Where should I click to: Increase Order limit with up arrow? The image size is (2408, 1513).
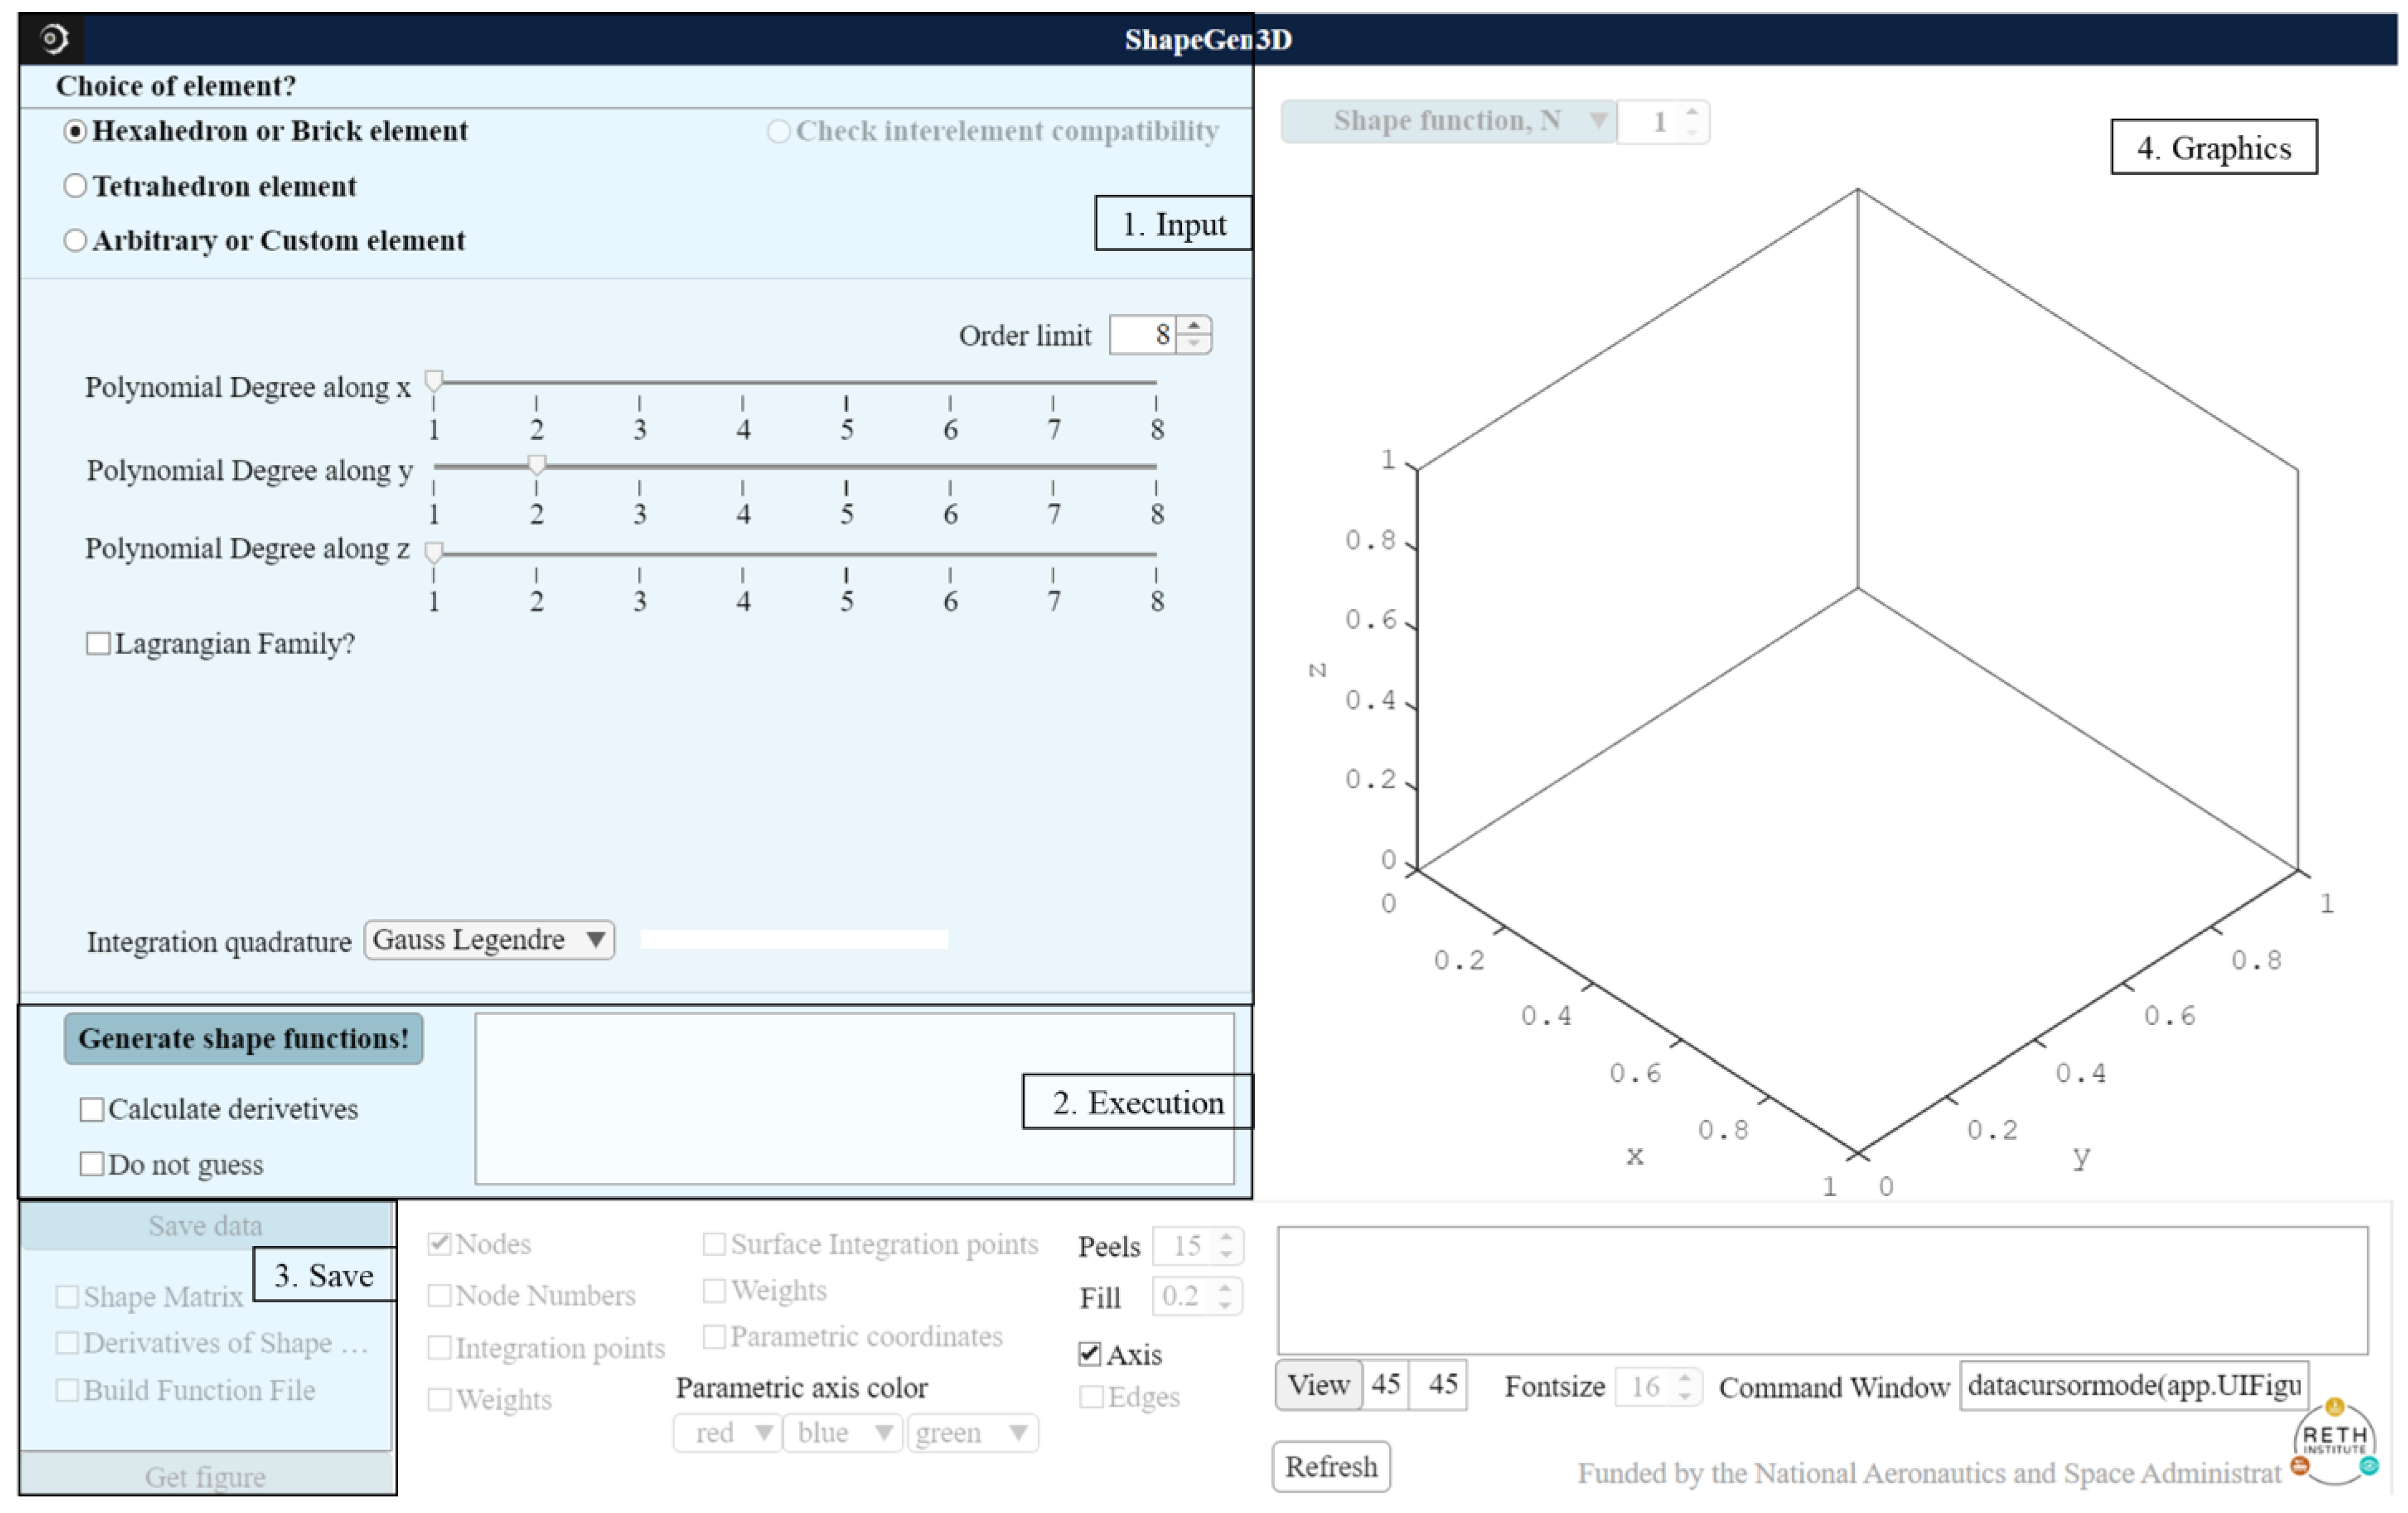pyautogui.click(x=1193, y=326)
